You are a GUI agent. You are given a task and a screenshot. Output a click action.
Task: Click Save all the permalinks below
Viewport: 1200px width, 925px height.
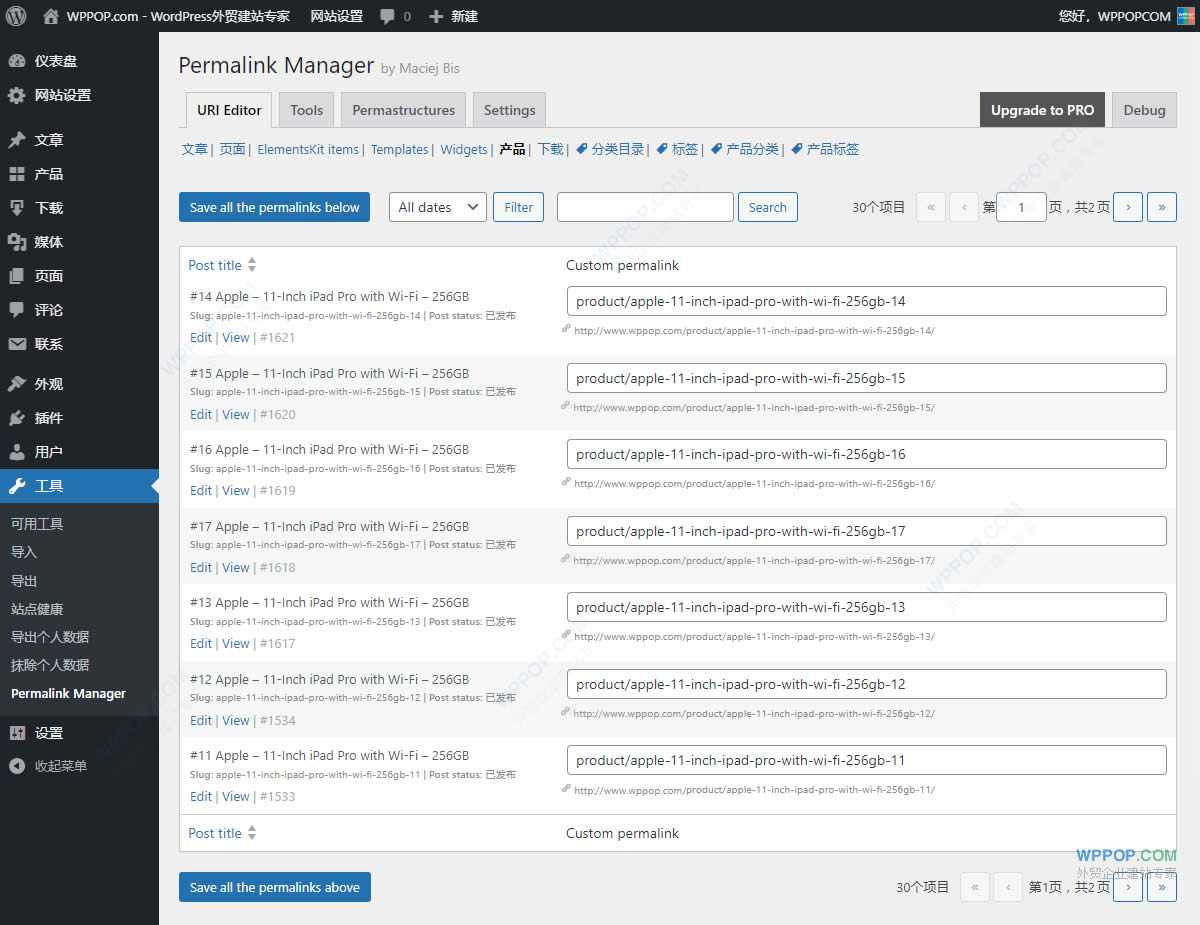[x=274, y=207]
